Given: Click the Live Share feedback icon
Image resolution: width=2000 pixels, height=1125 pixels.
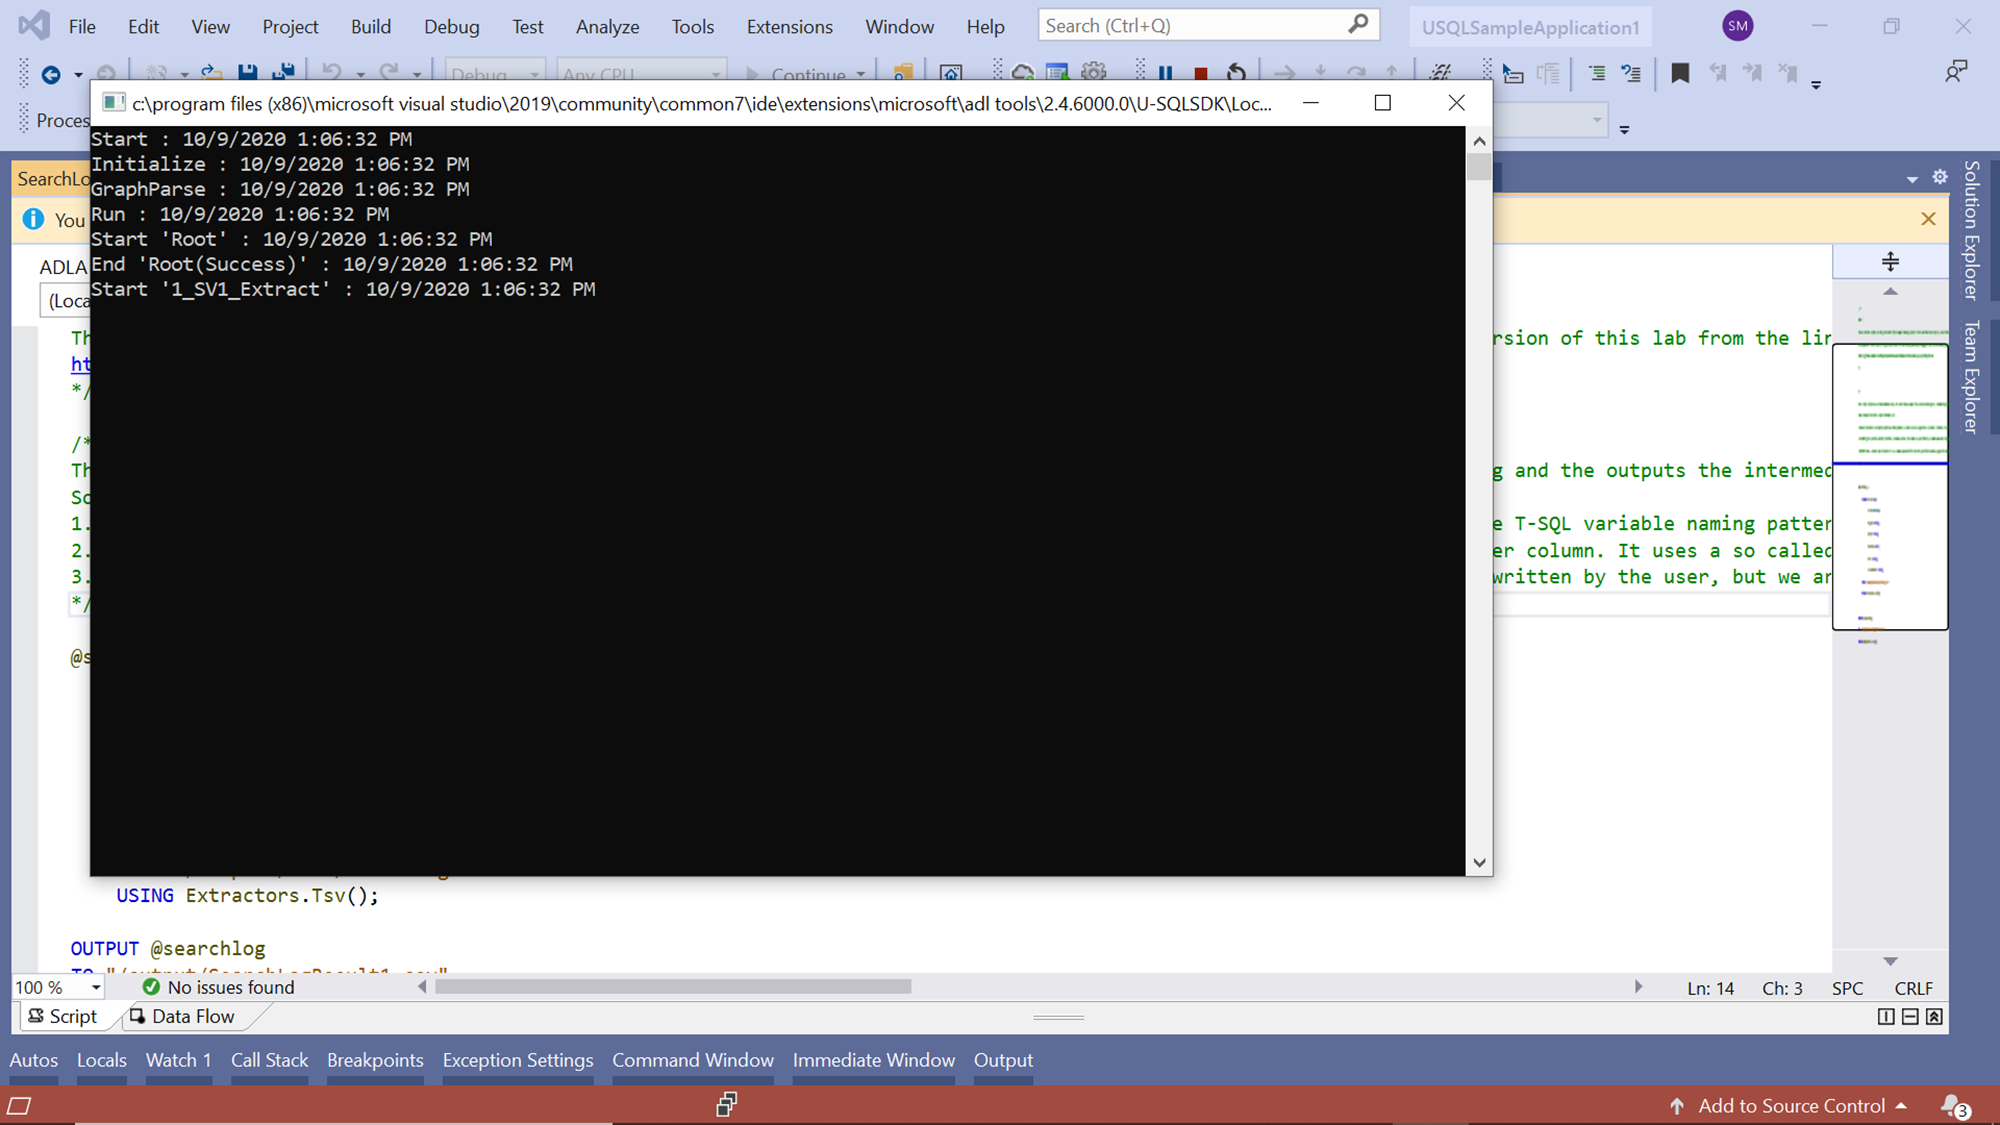Looking at the screenshot, I should point(1955,72).
